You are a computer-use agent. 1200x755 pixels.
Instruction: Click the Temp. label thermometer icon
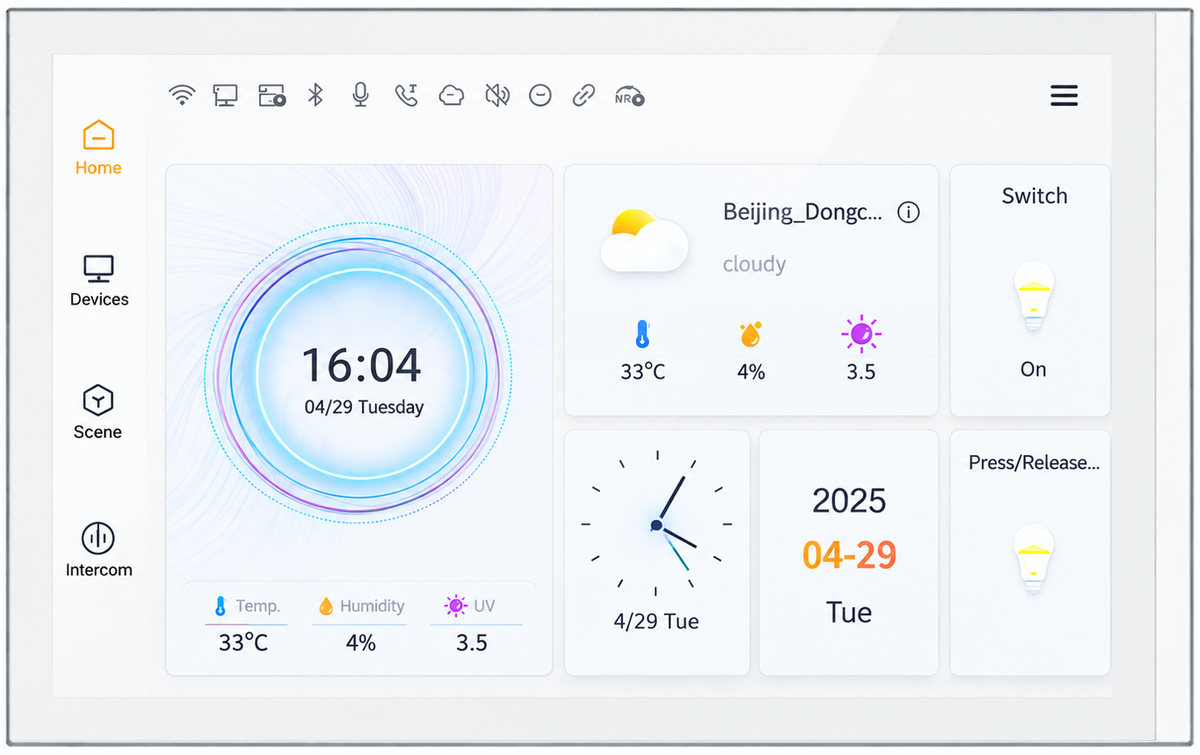[220, 606]
